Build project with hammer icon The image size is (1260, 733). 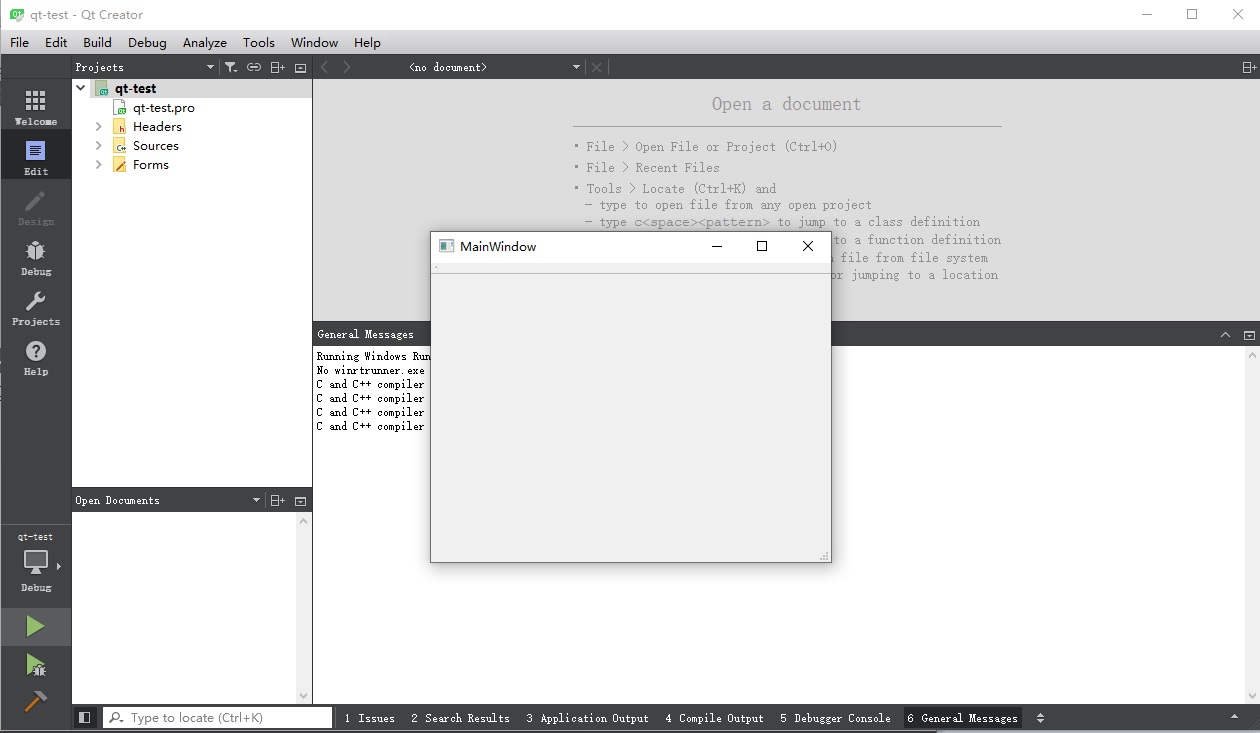pyautogui.click(x=35, y=701)
